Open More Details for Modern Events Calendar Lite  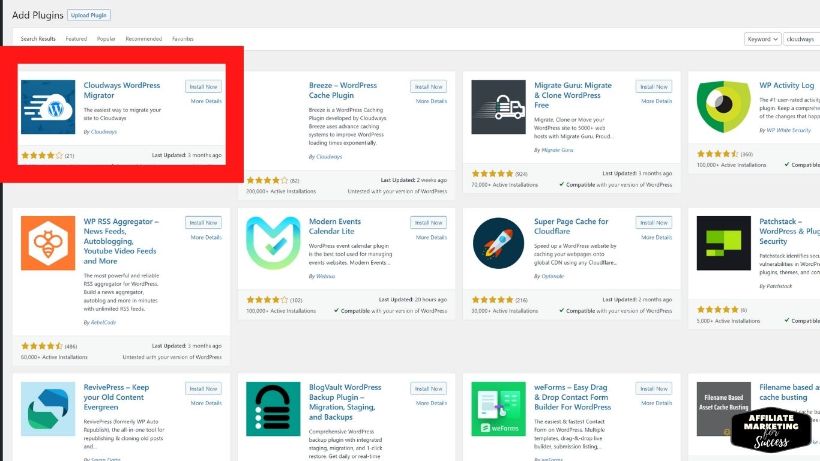pyautogui.click(x=431, y=237)
